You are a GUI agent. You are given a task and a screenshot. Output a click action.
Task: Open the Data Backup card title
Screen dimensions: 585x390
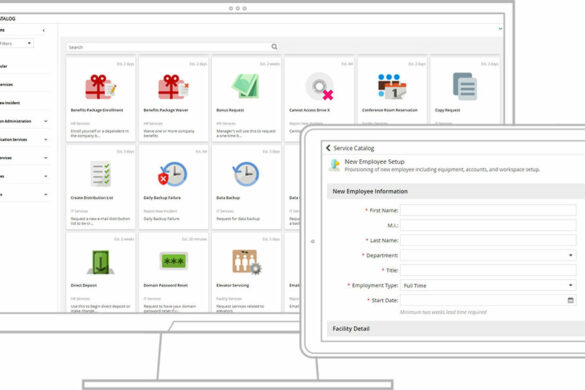228,197
